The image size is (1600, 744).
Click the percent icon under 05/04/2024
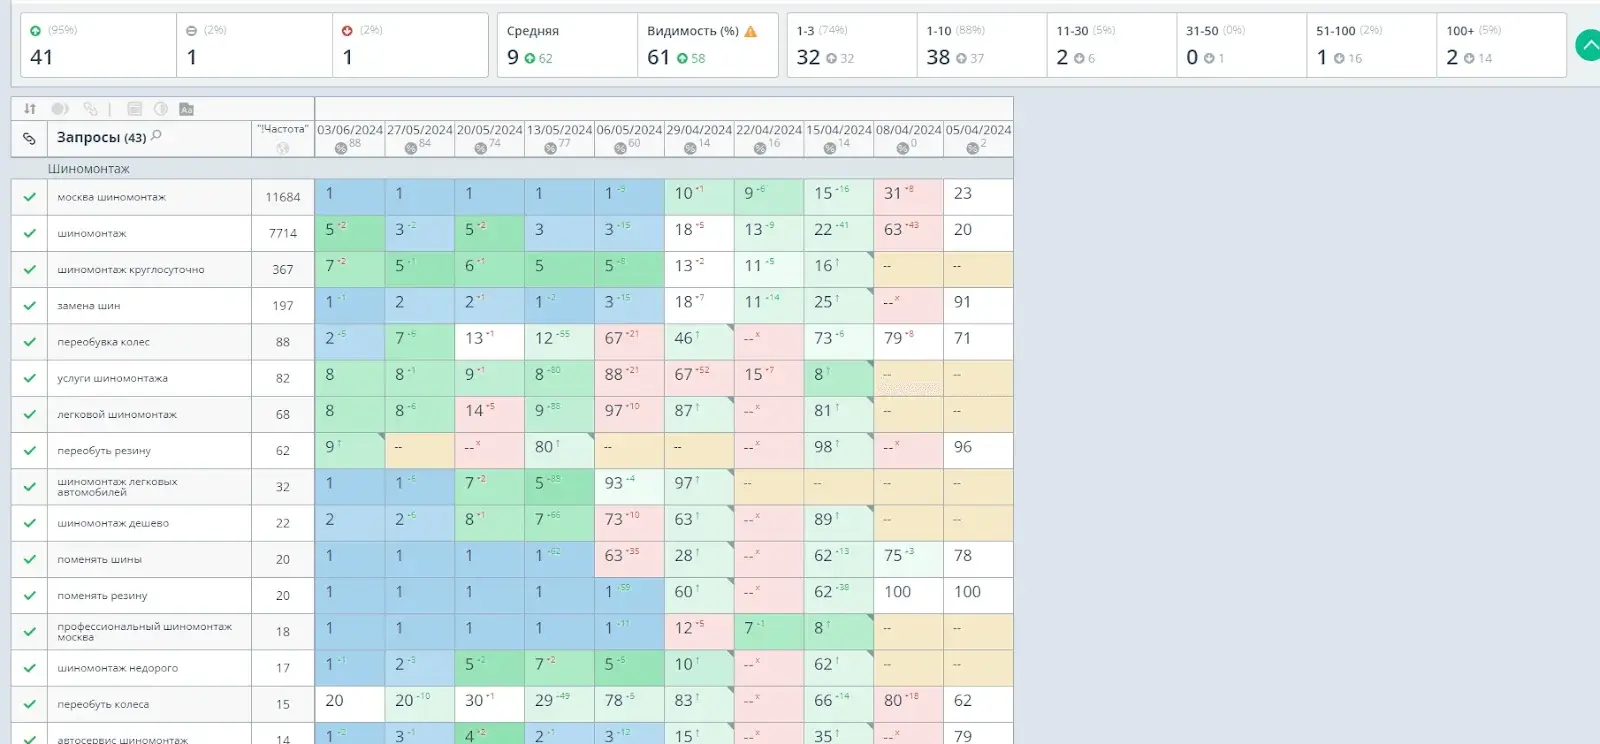pyautogui.click(x=973, y=148)
